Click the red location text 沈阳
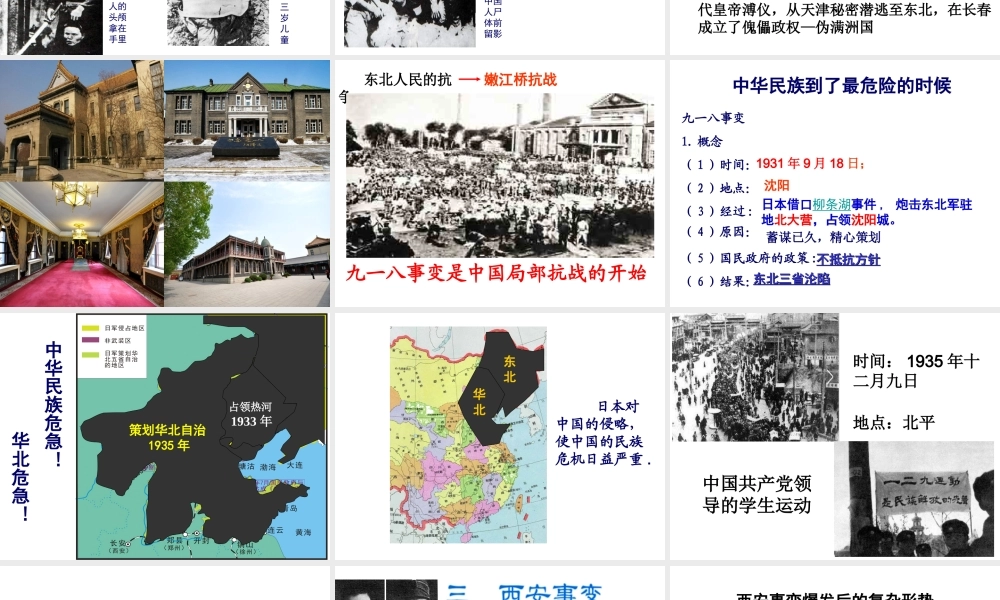 point(777,186)
